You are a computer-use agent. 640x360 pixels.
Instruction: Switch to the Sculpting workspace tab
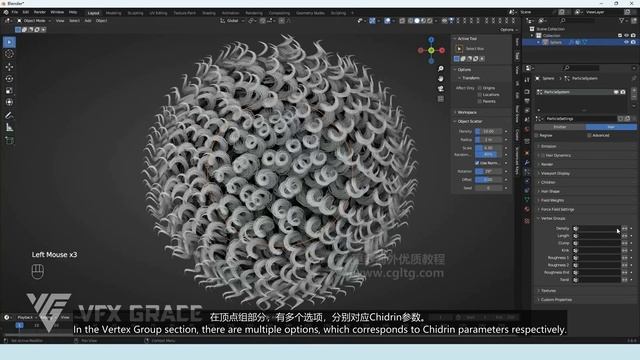(x=136, y=13)
